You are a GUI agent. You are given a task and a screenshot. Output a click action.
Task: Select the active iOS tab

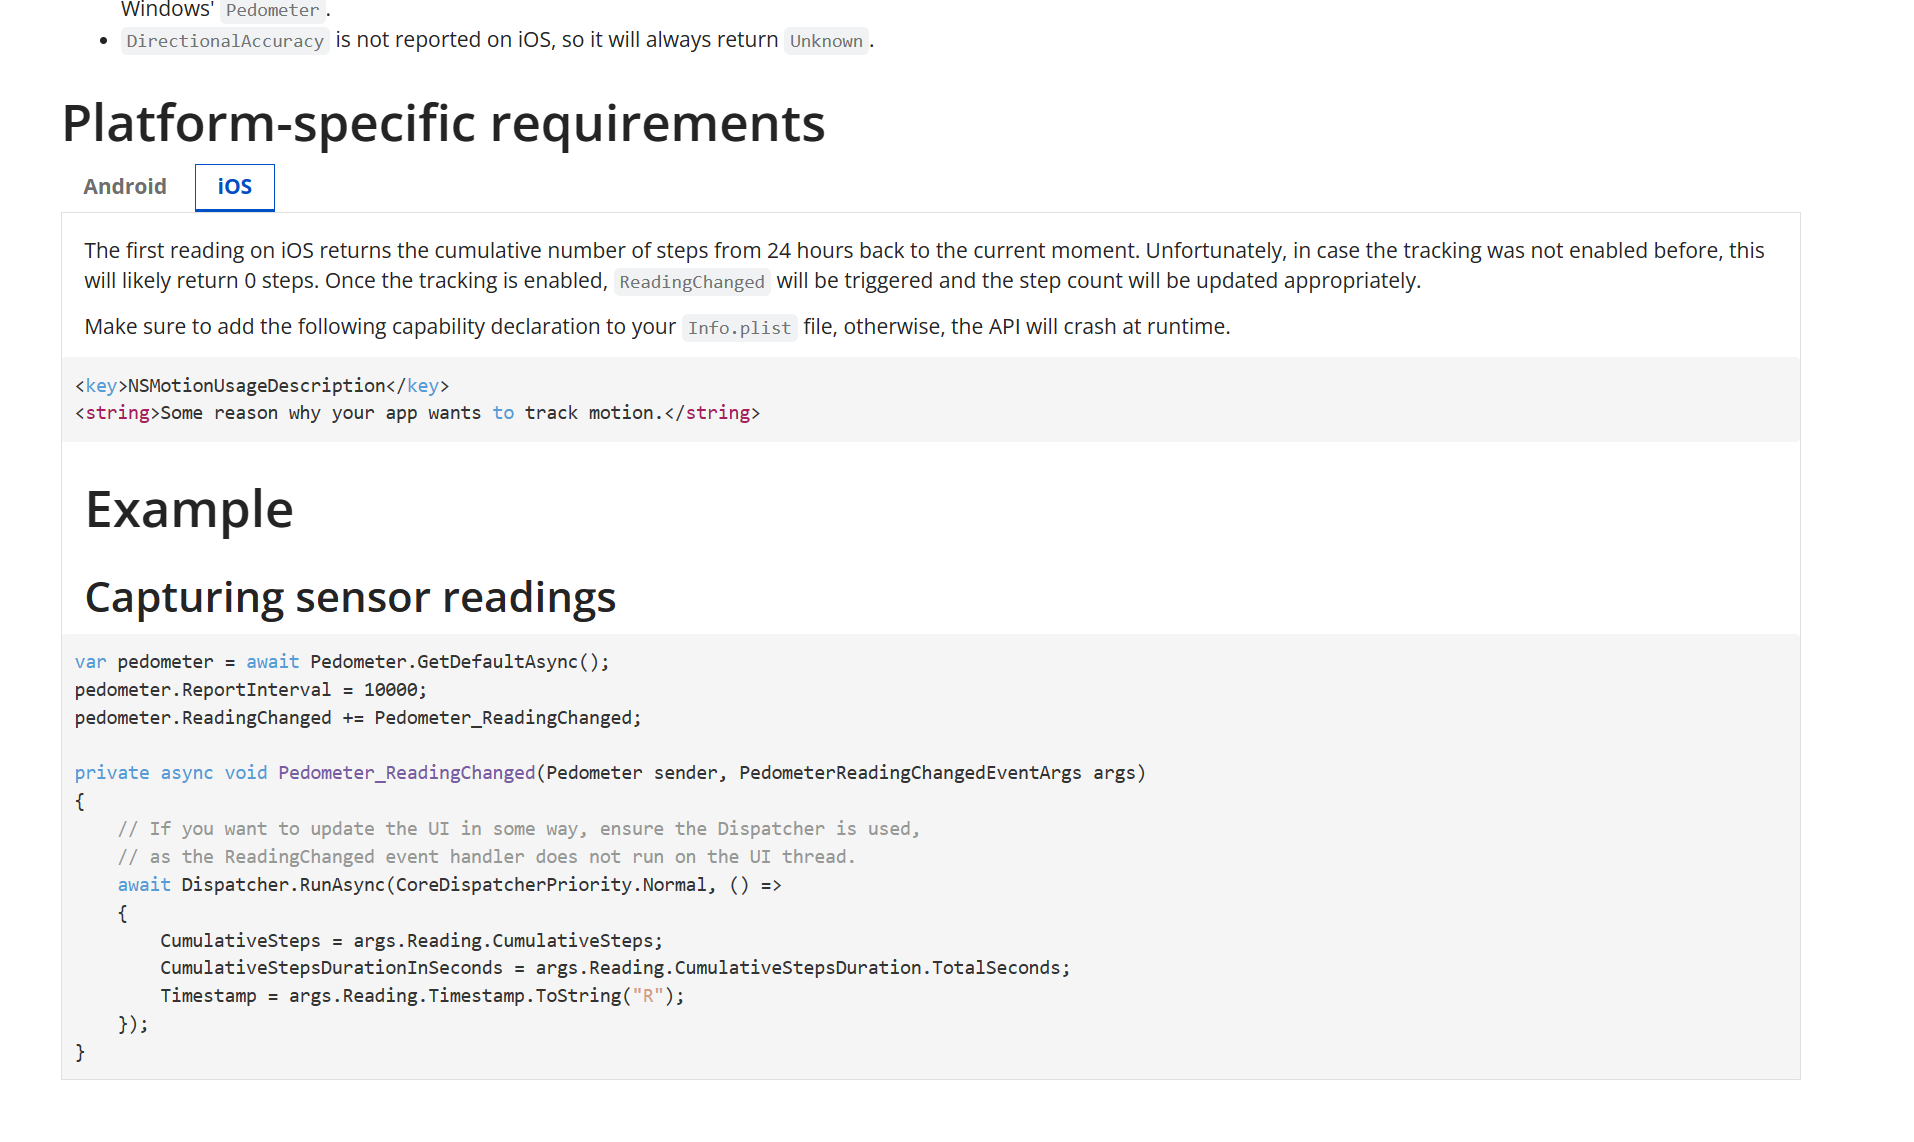(x=234, y=187)
